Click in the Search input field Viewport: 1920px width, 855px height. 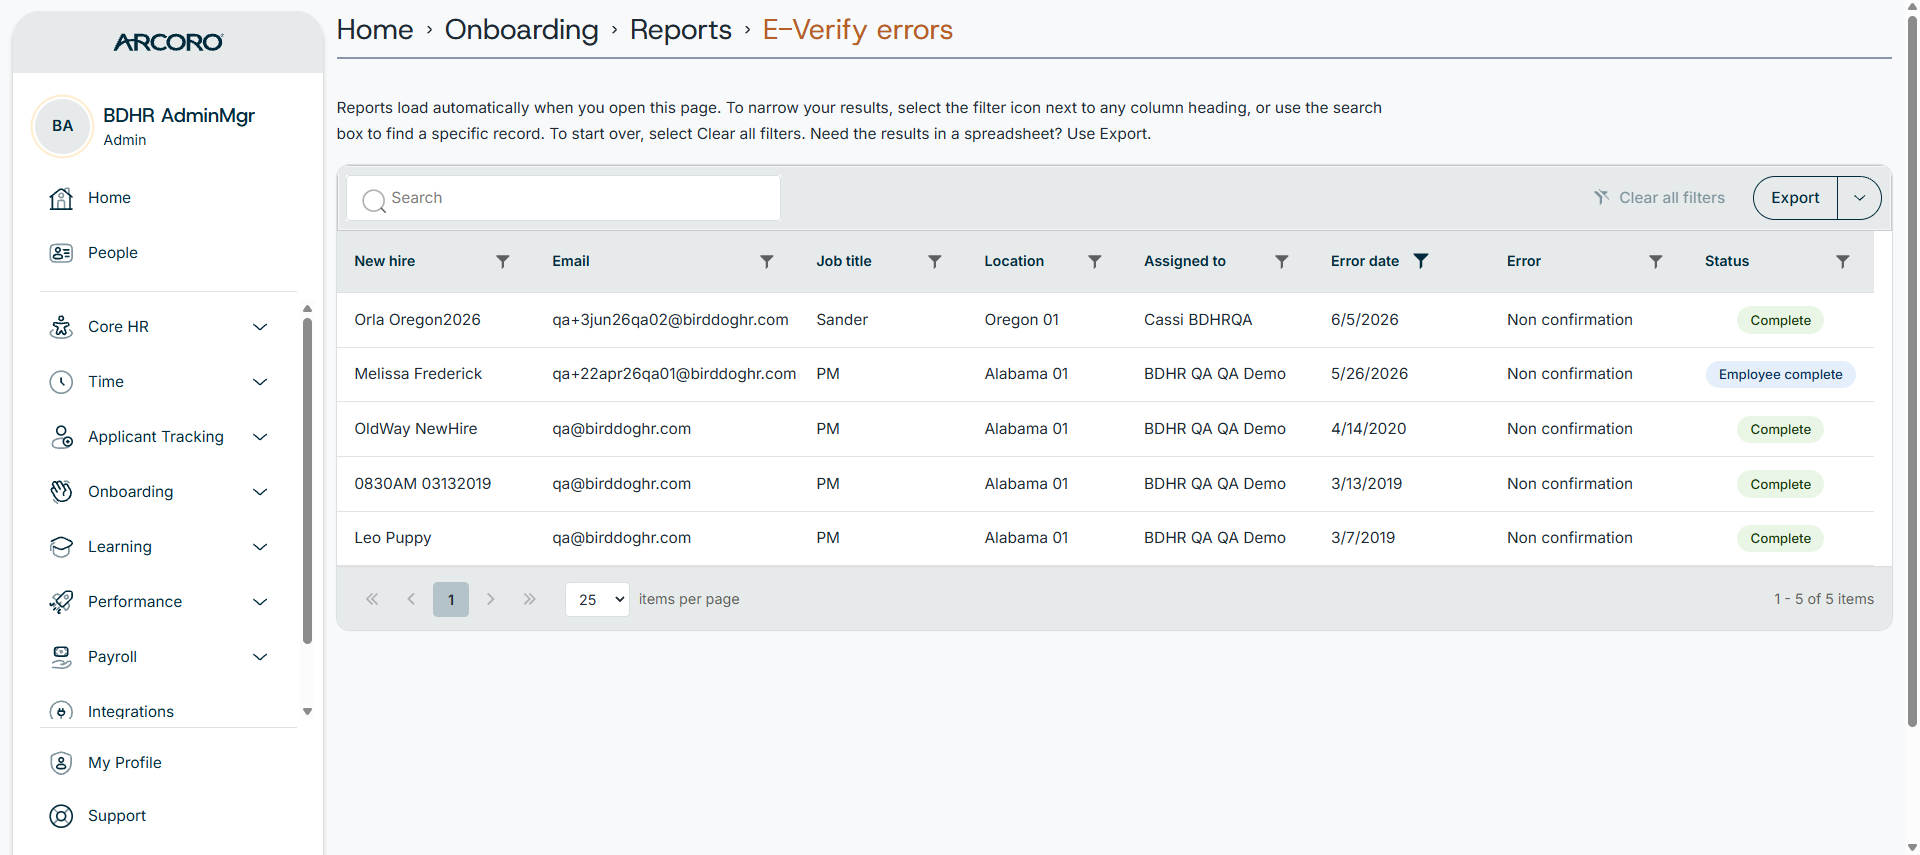[564, 198]
